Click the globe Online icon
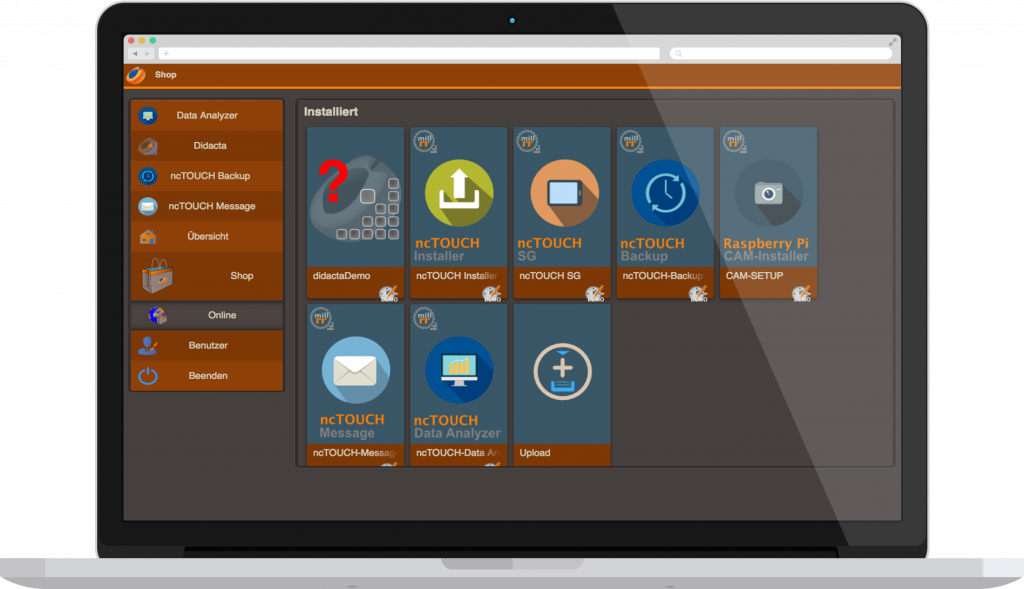Screen dimensions: 1024x589 [157, 315]
